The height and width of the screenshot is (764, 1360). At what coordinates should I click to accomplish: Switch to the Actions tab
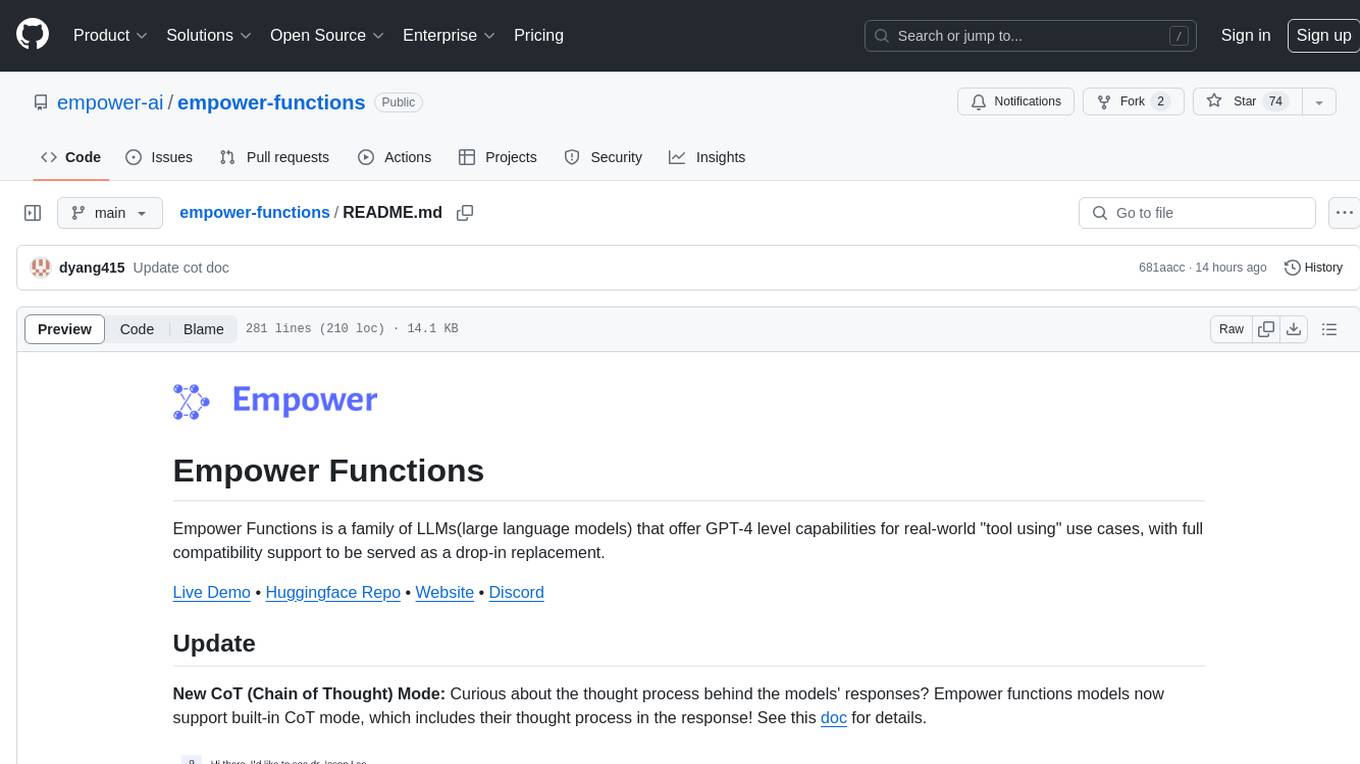coord(395,157)
